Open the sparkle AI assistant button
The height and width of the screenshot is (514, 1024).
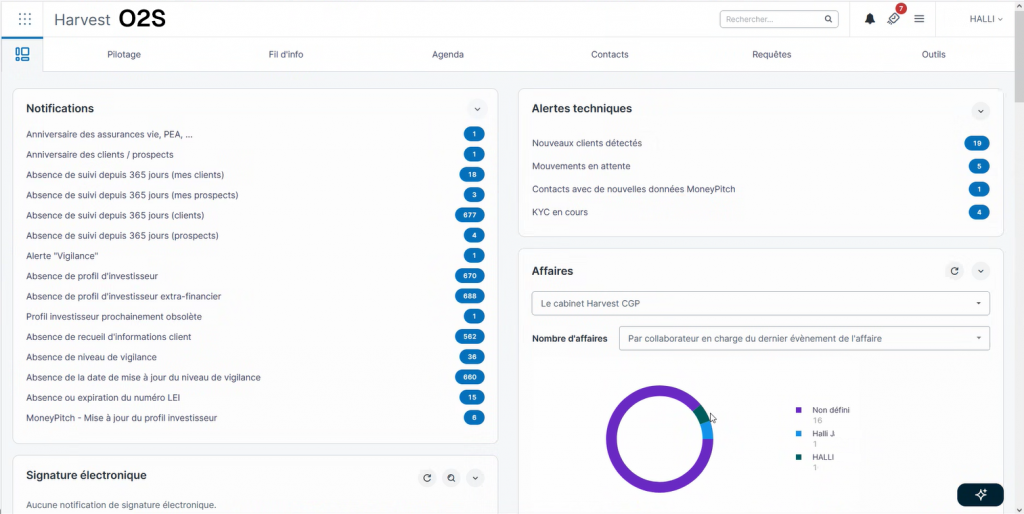pyautogui.click(x=979, y=495)
